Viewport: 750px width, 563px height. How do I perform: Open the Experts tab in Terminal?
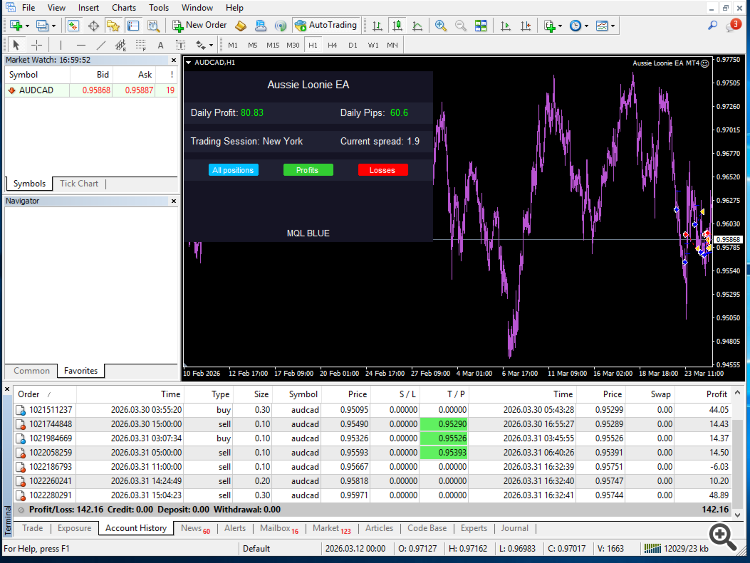(474, 528)
